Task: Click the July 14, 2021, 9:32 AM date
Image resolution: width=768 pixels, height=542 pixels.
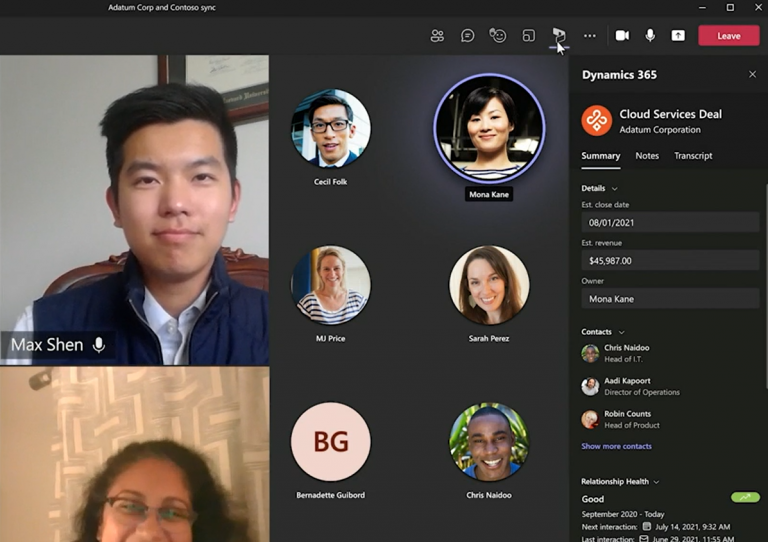Action: (x=693, y=527)
